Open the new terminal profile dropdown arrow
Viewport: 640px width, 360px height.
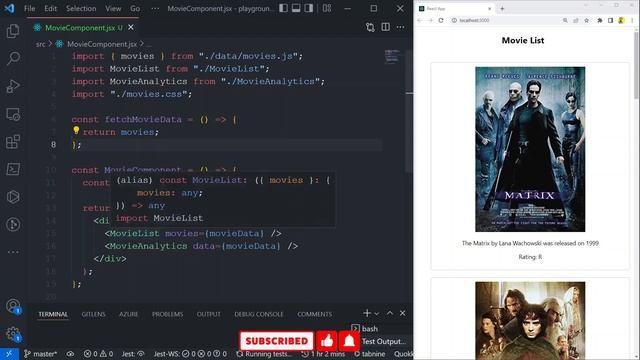[377, 313]
